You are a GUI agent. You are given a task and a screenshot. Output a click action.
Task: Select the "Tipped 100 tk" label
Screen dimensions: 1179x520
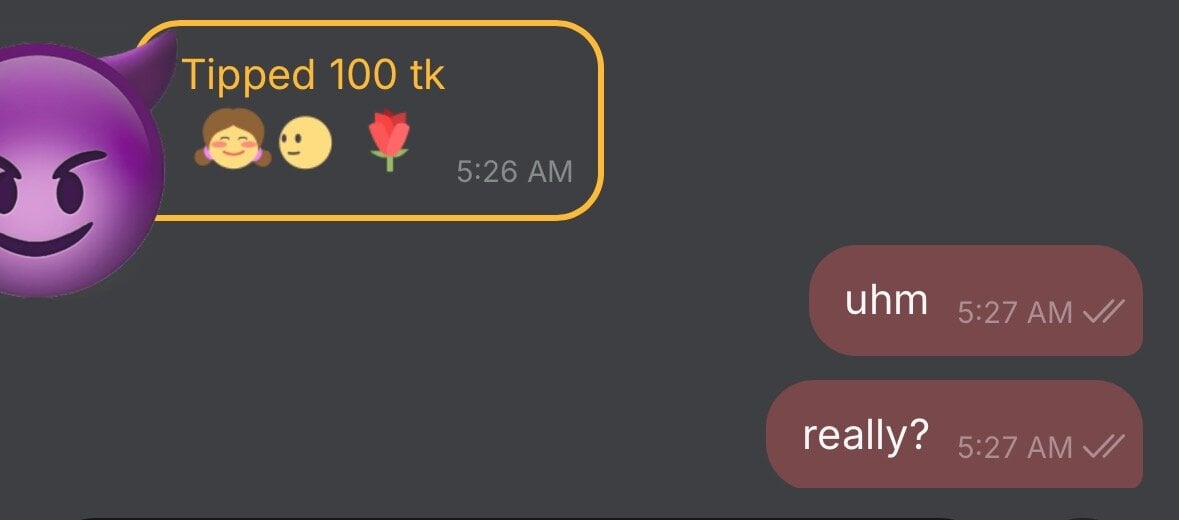[314, 74]
